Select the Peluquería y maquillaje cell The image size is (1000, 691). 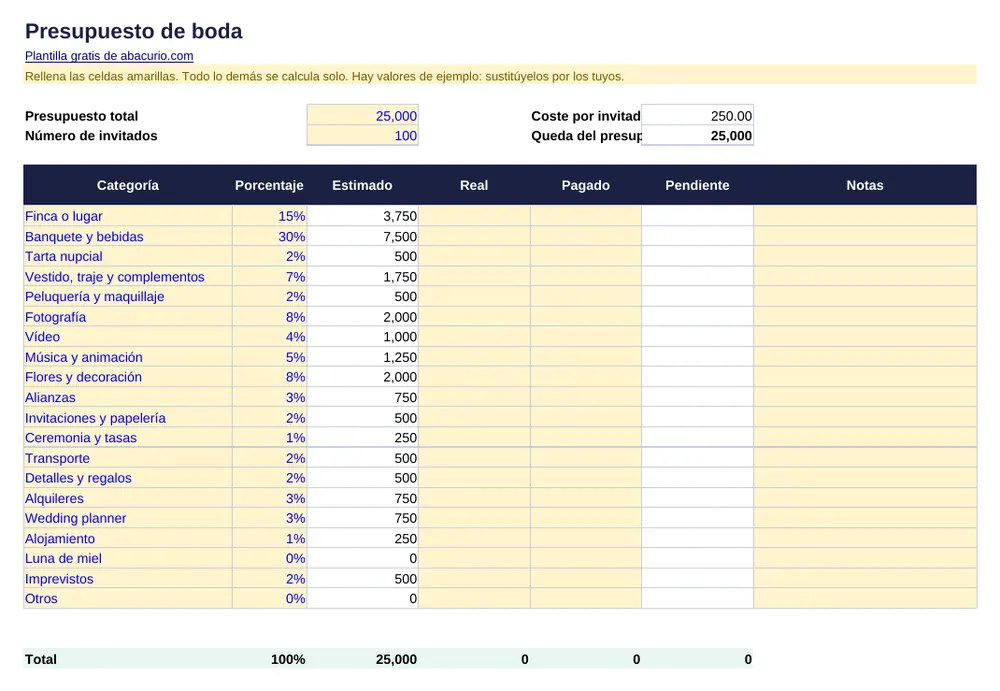(128, 296)
